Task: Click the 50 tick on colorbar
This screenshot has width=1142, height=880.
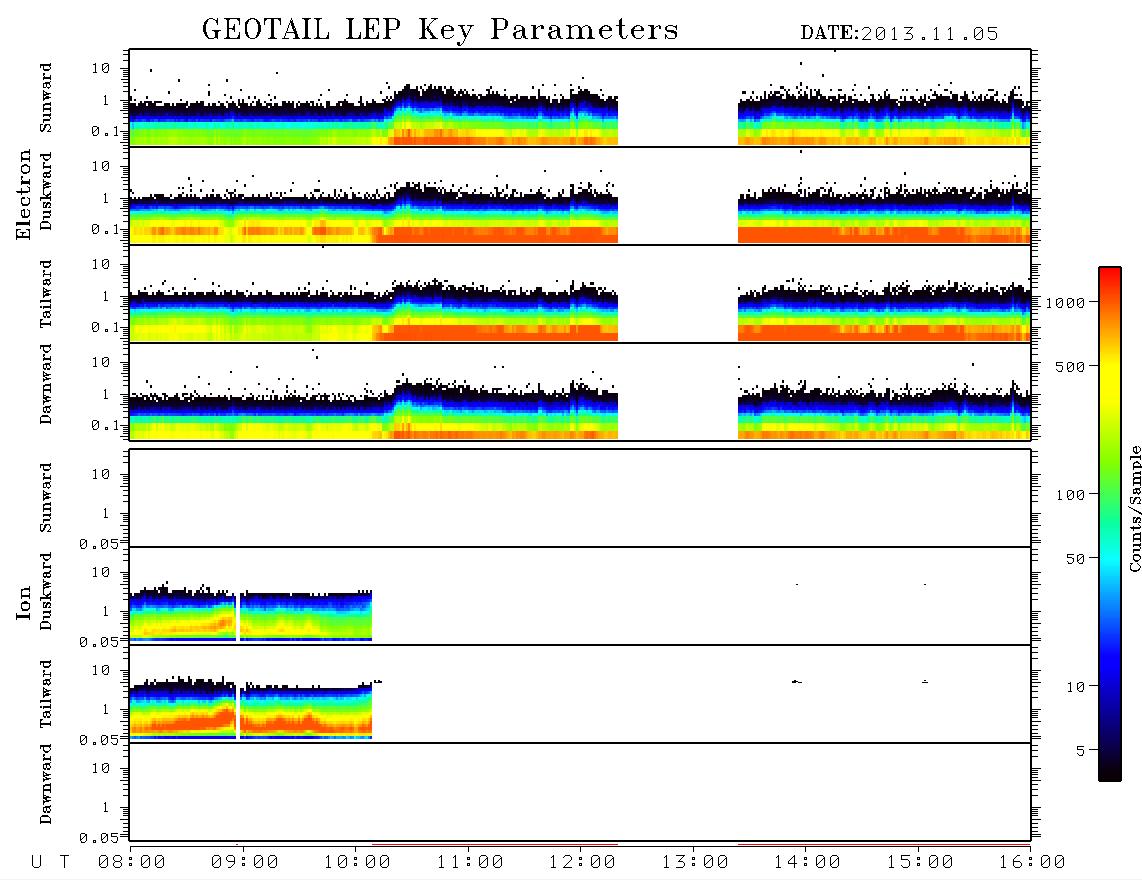Action: click(x=1075, y=559)
